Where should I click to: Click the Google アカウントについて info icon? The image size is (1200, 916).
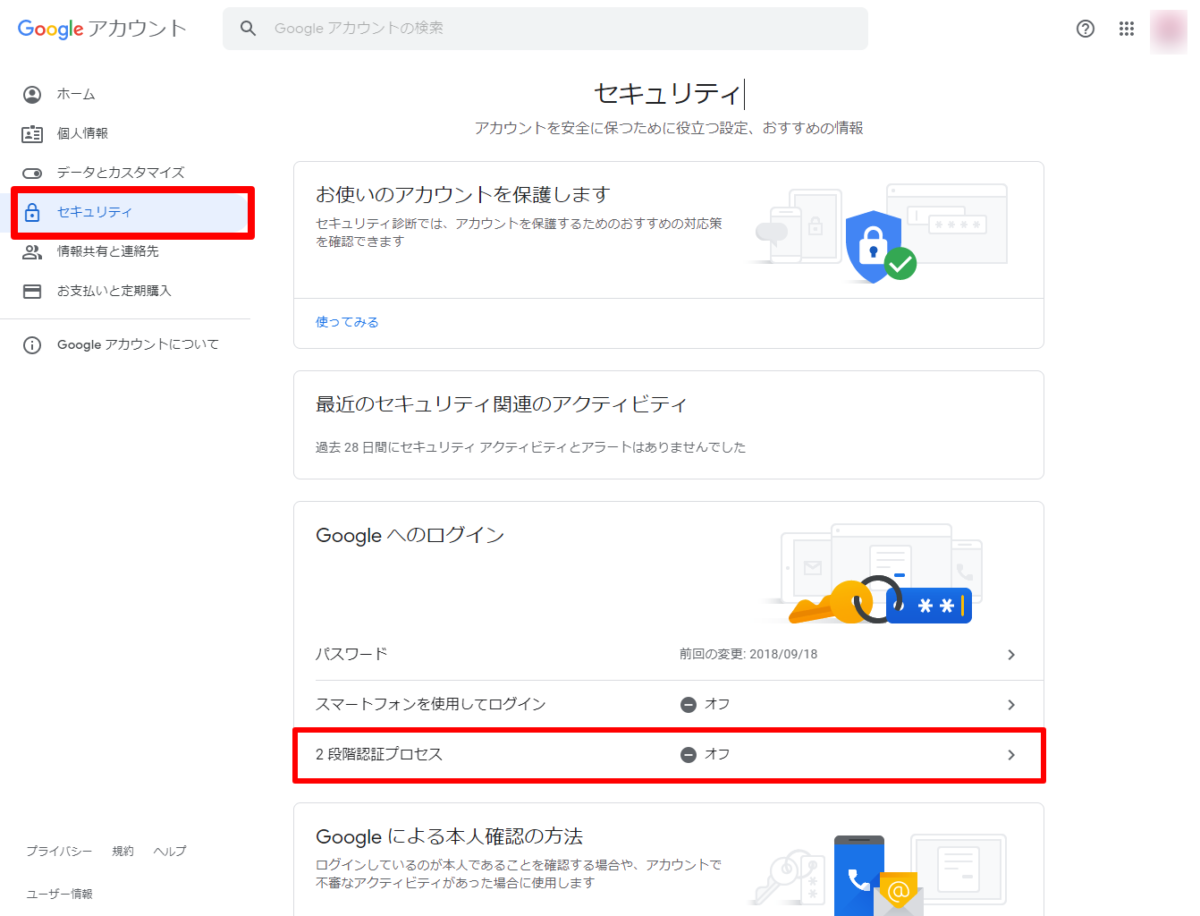pos(33,345)
